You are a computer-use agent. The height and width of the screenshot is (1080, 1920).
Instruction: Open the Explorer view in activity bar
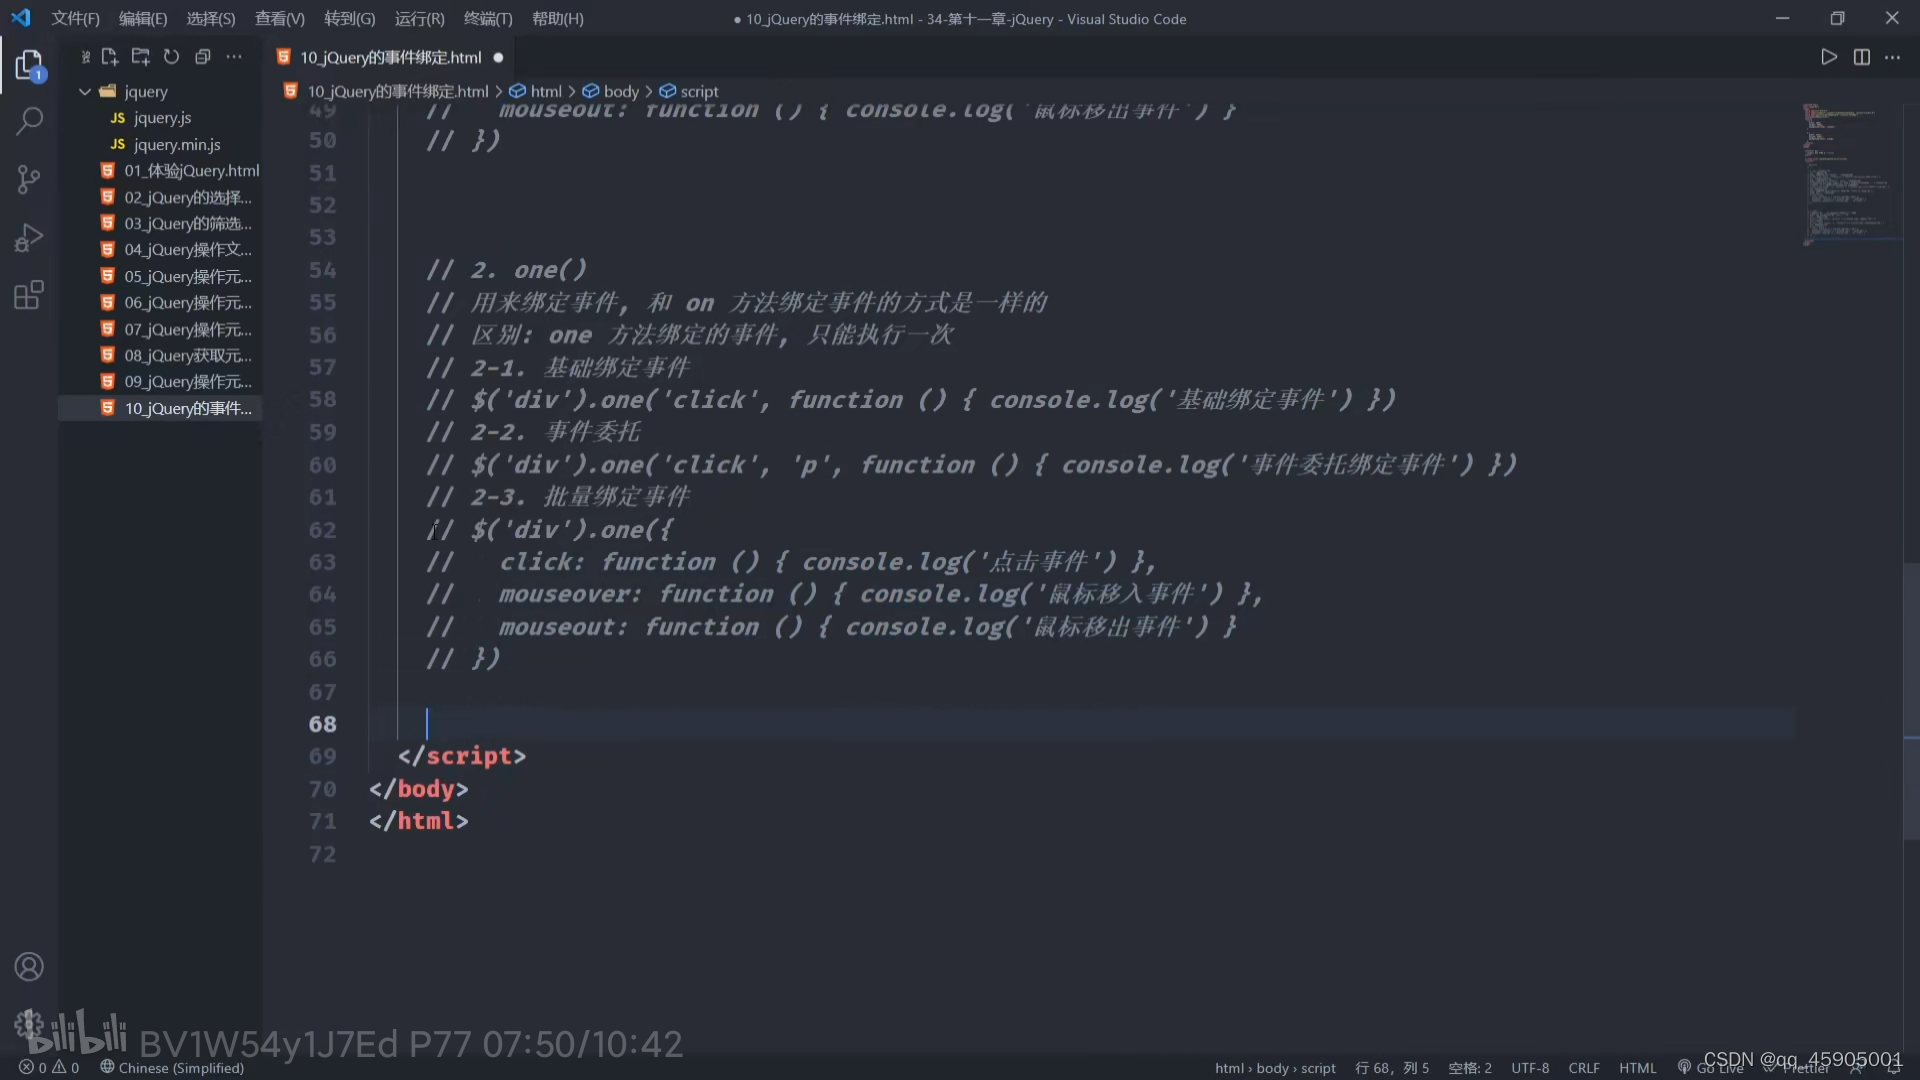coord(29,66)
